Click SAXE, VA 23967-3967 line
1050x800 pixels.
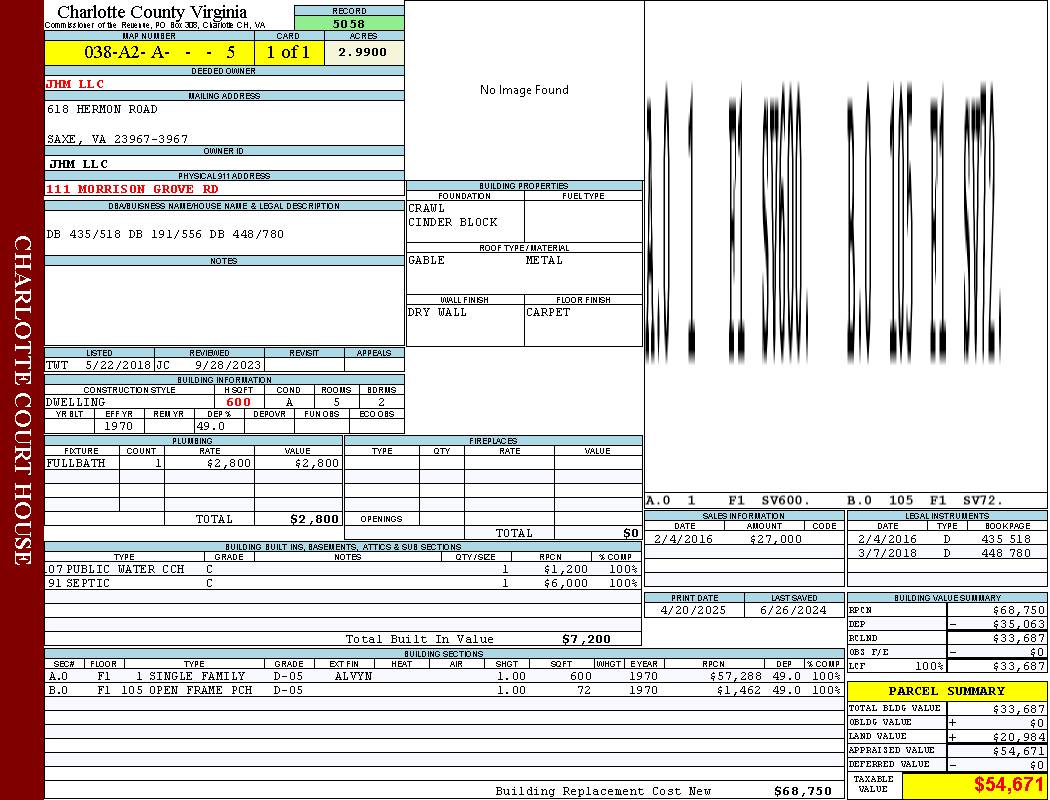point(117,139)
